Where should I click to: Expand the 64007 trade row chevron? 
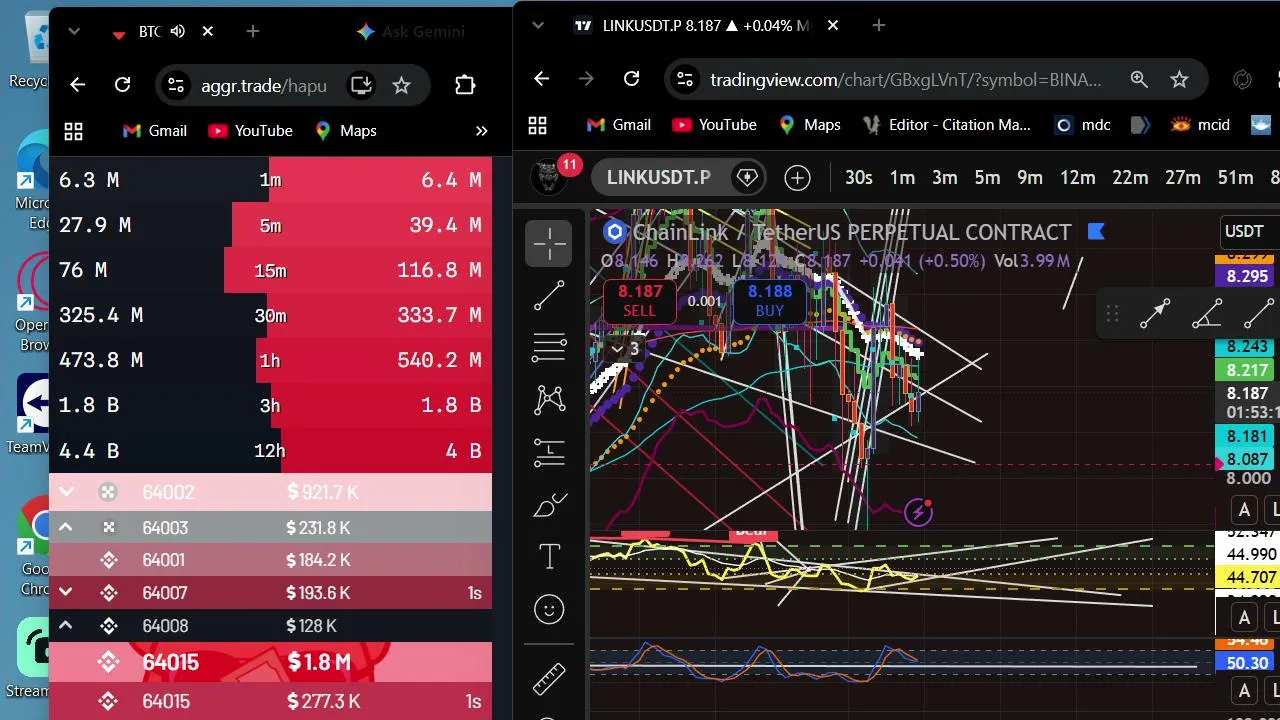66,592
